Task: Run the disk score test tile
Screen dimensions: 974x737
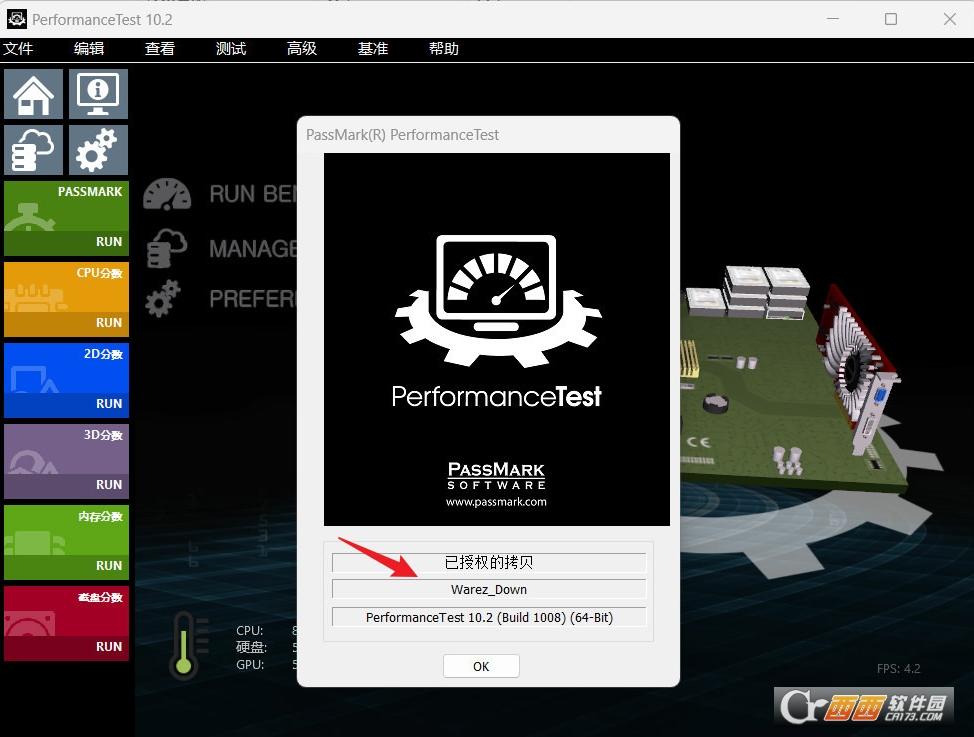Action: point(66,623)
